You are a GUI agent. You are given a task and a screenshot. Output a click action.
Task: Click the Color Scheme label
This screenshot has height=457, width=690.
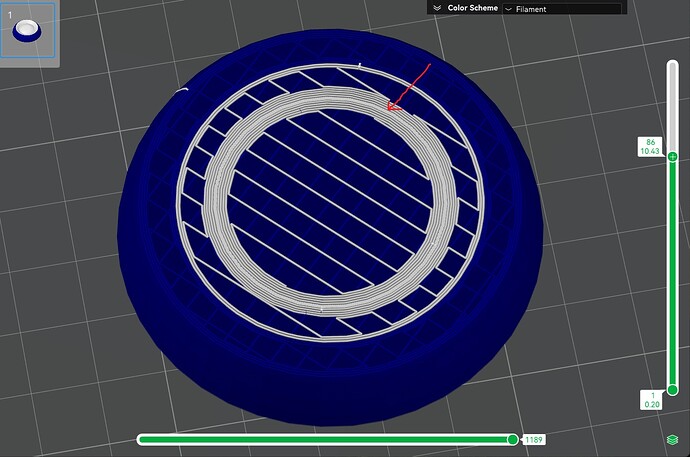click(473, 8)
